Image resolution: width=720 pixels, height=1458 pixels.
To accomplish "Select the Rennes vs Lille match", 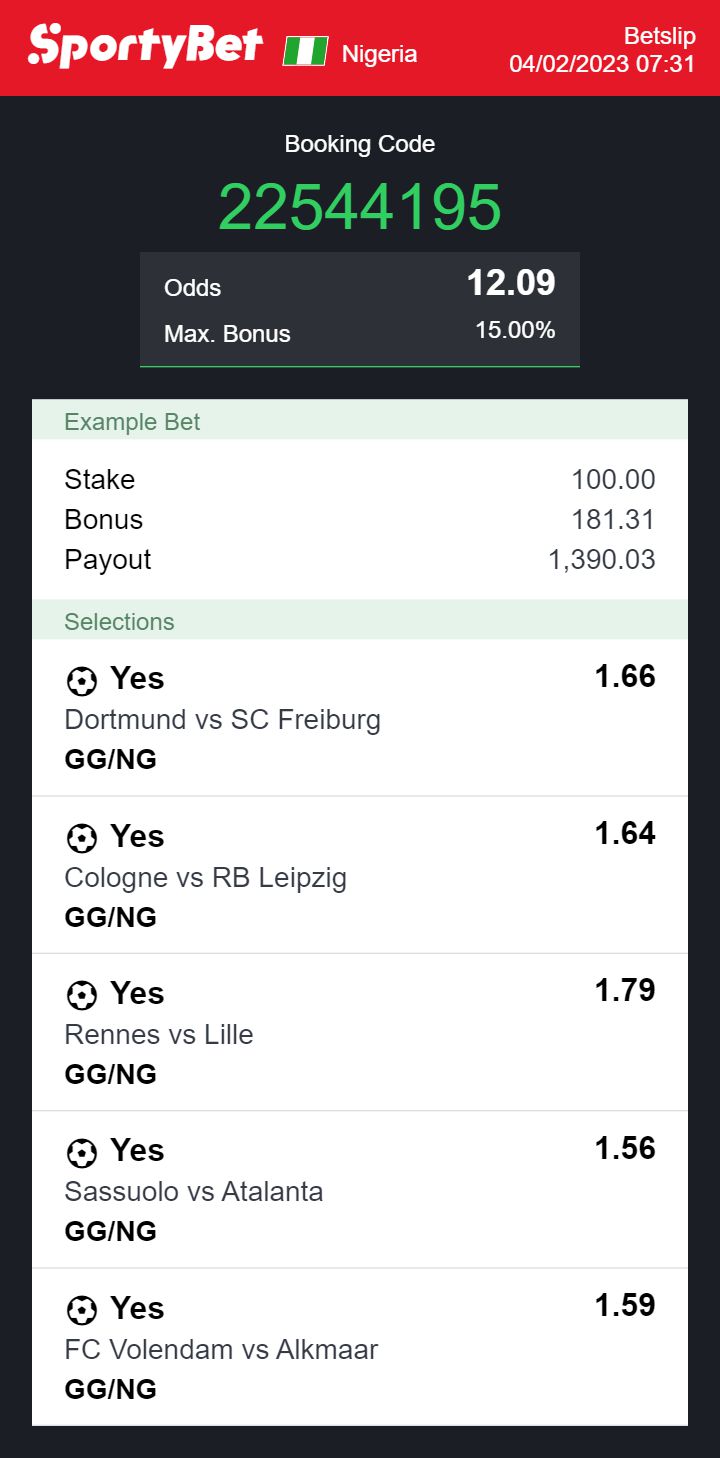I will 159,1035.
